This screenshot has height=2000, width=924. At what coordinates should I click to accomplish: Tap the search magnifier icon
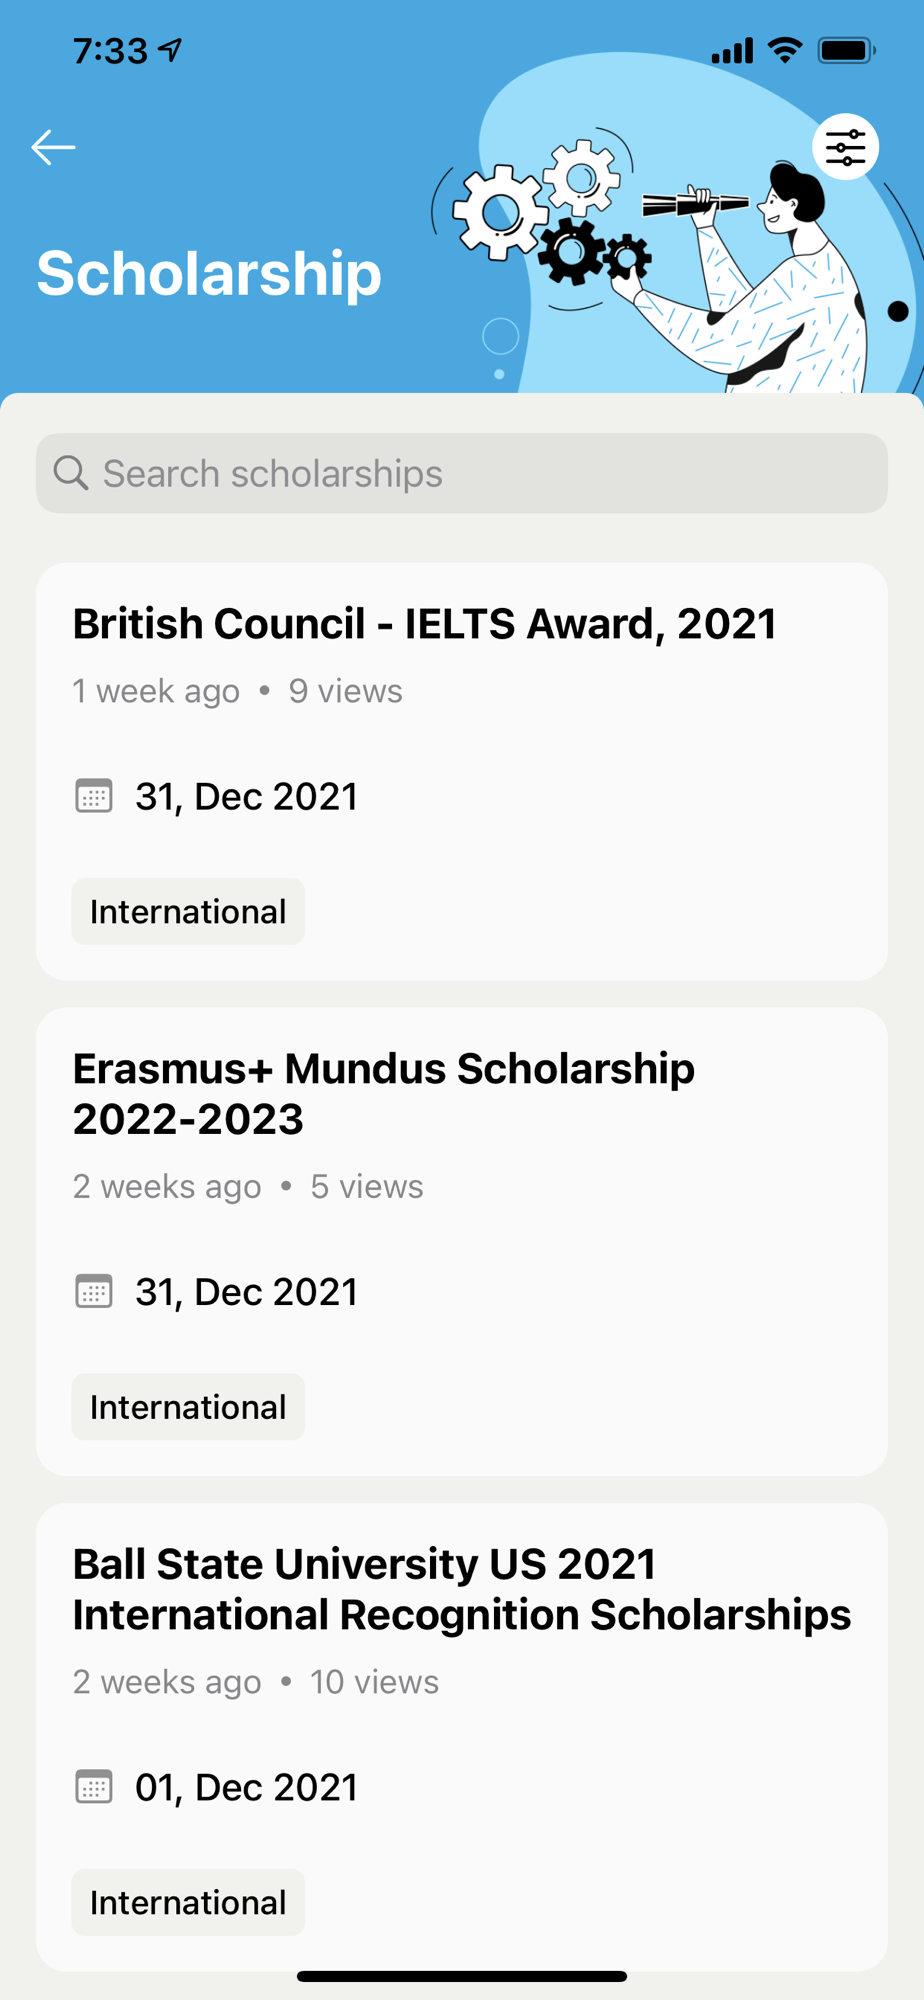[x=71, y=473]
